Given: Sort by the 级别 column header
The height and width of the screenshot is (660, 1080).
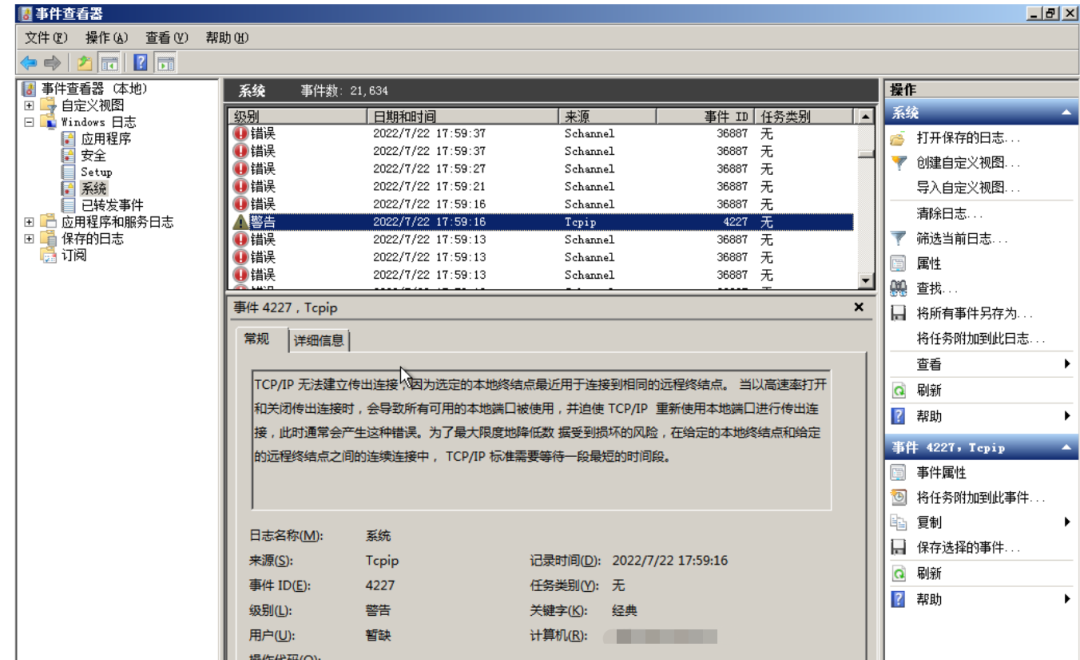Looking at the screenshot, I should tap(297, 116).
